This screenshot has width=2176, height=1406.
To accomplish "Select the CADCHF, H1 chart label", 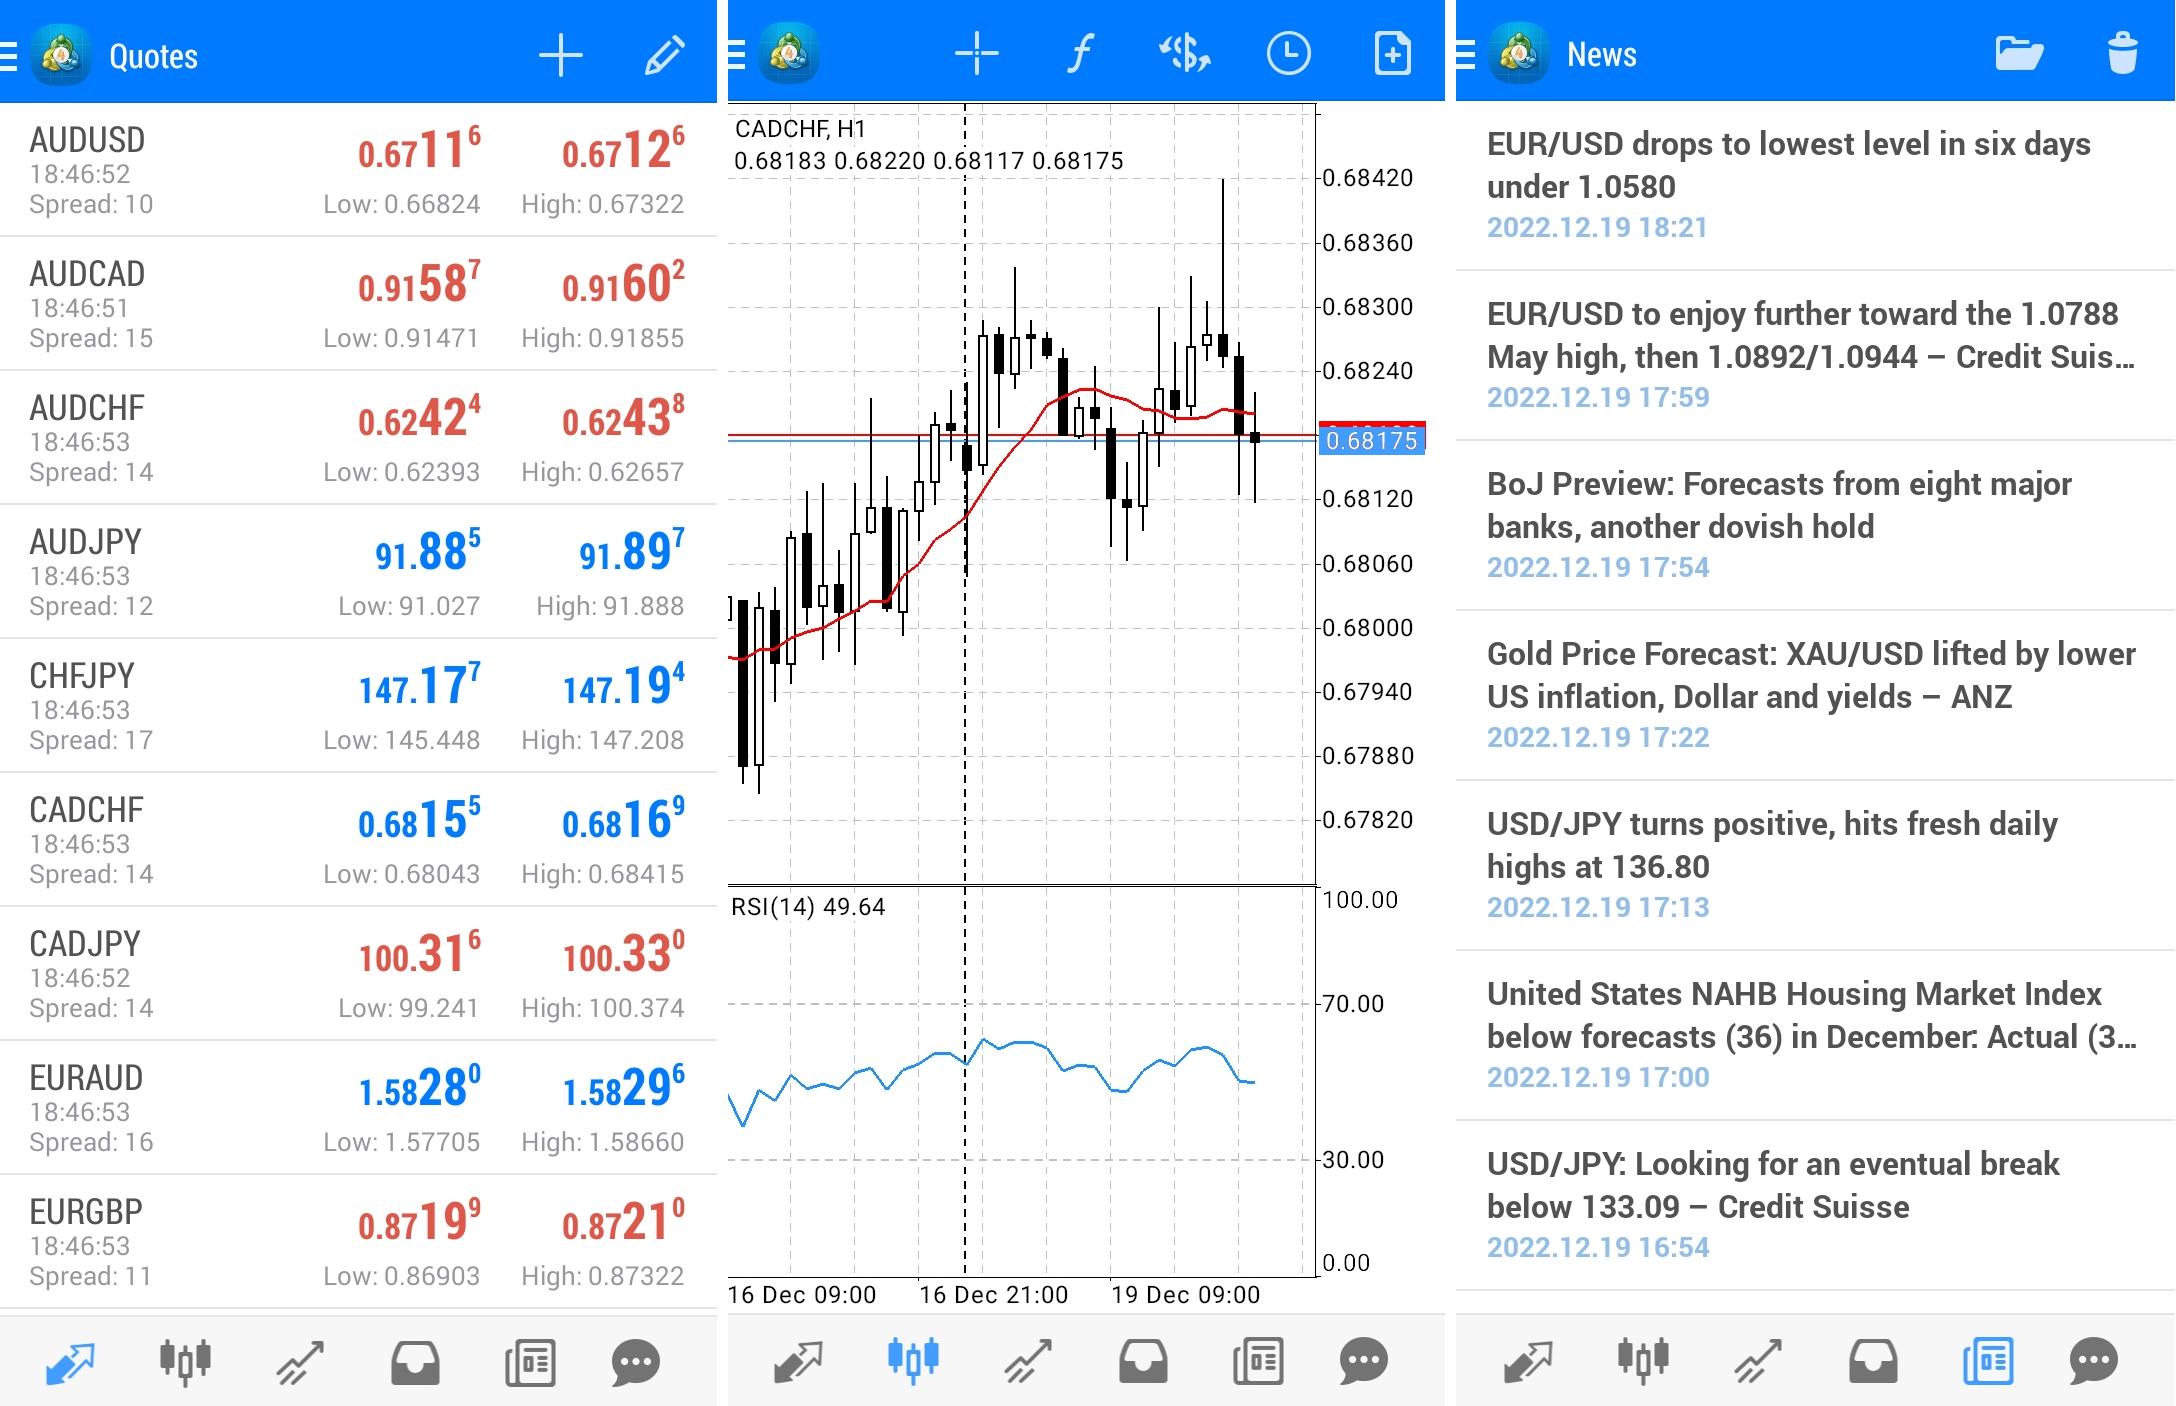I will [x=800, y=129].
